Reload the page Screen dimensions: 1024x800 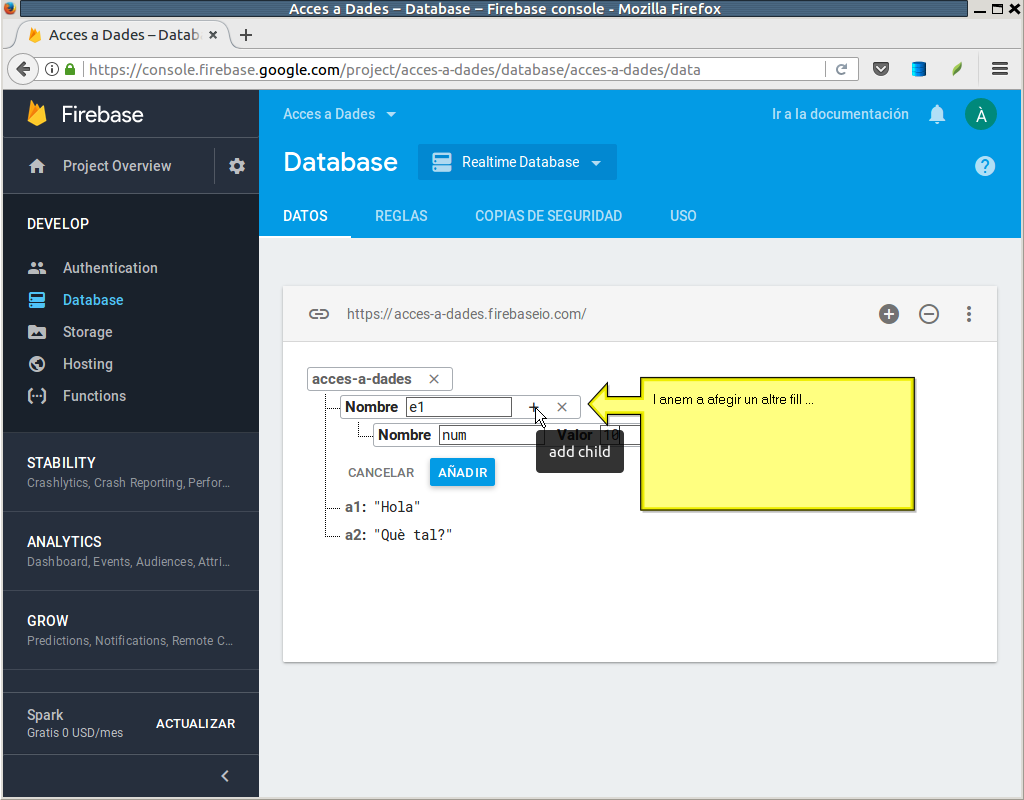click(841, 69)
